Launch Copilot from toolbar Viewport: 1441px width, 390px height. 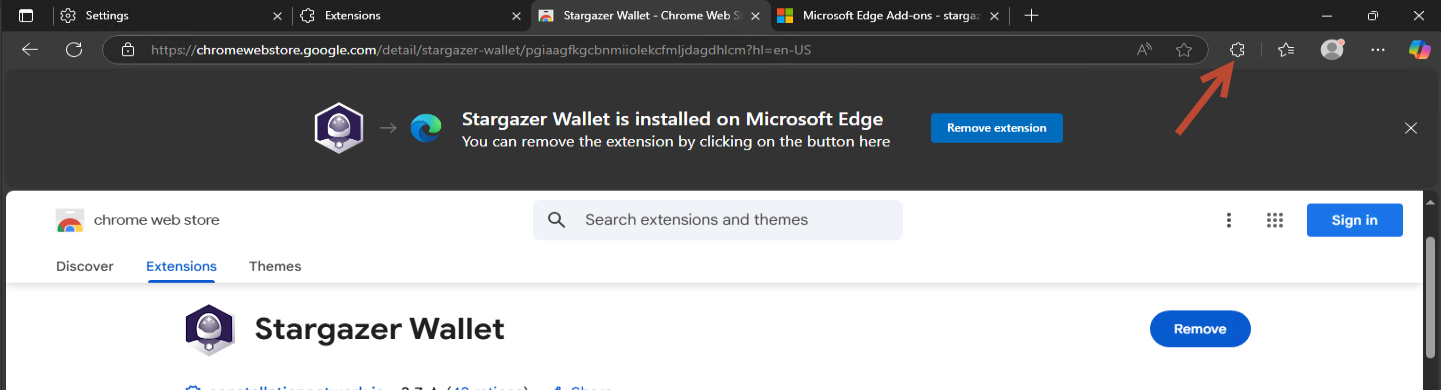pos(1419,49)
